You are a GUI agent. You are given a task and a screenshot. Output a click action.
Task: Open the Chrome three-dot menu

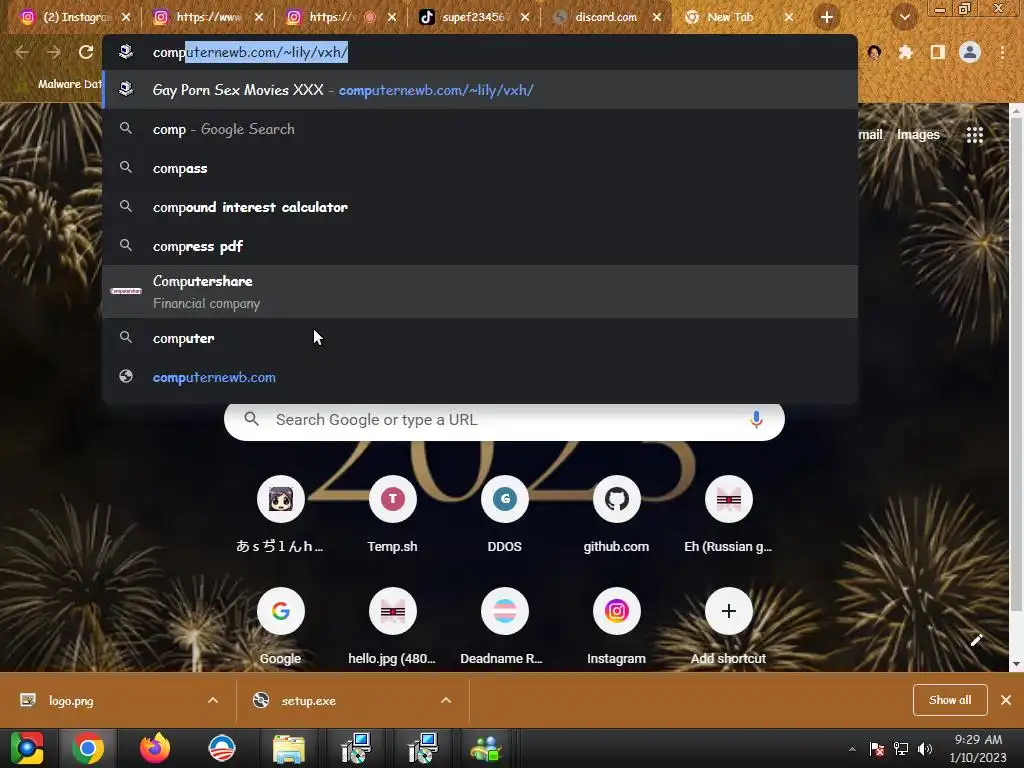coord(1002,52)
